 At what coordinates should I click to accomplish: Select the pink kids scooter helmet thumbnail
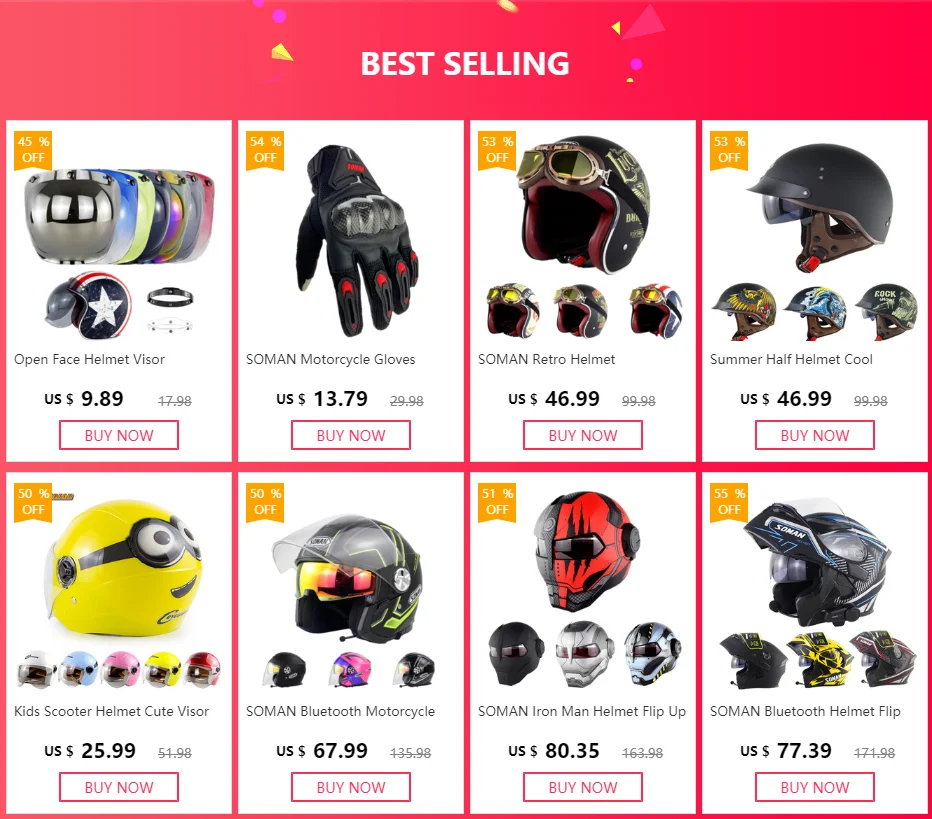pos(121,669)
